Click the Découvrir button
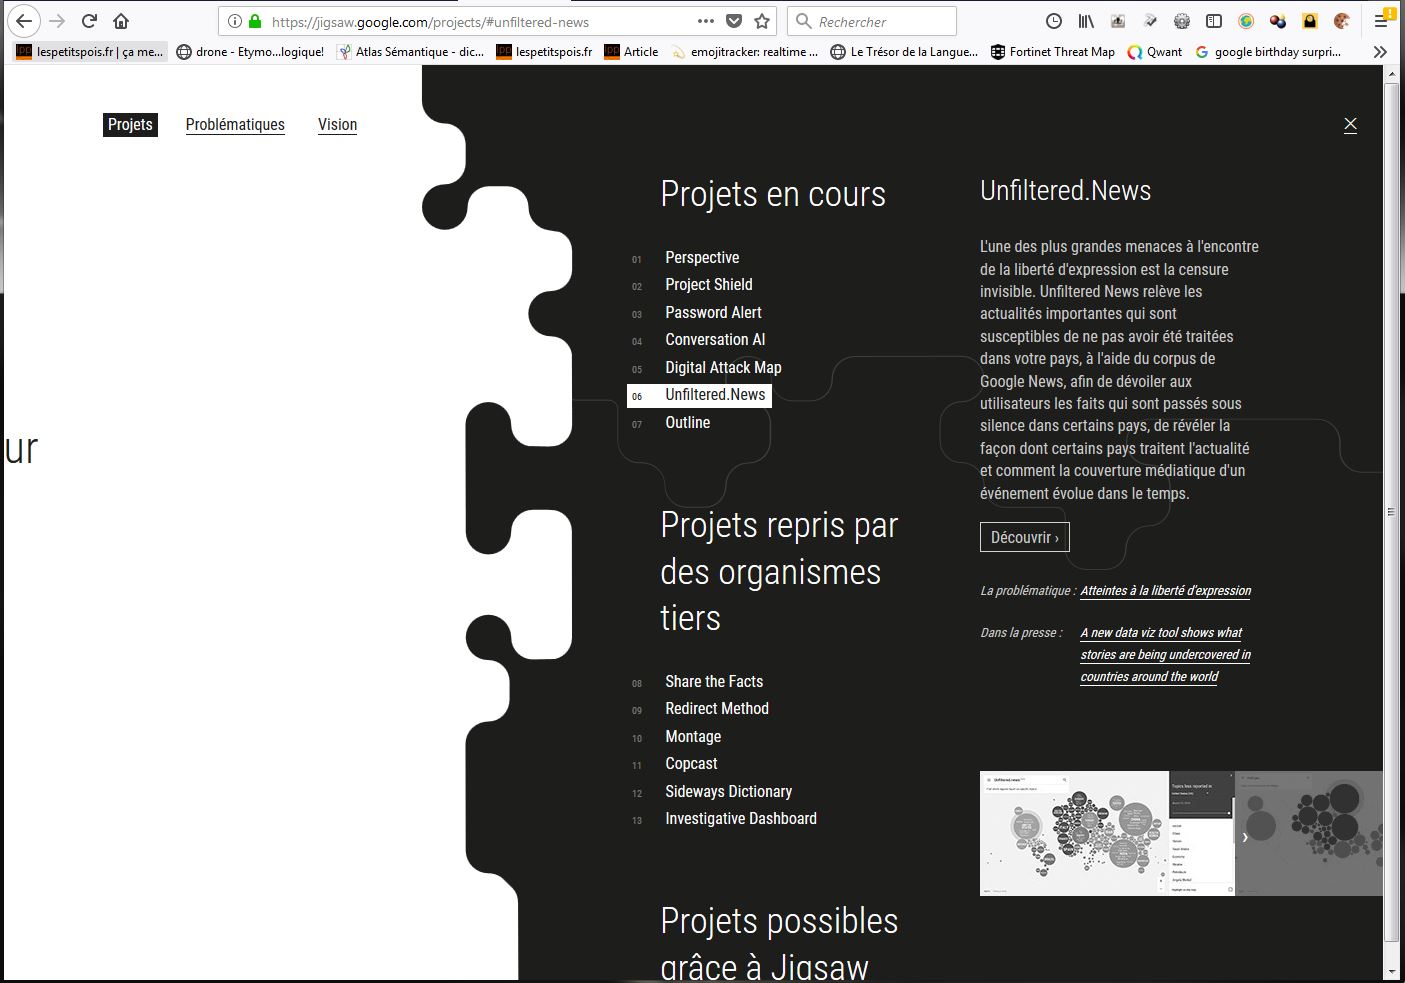Image resolution: width=1405 pixels, height=983 pixels. [x=1025, y=537]
